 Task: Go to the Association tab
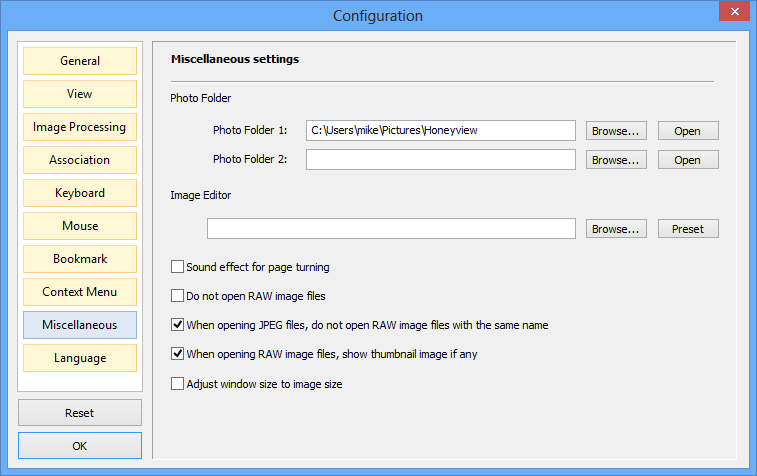coord(80,160)
